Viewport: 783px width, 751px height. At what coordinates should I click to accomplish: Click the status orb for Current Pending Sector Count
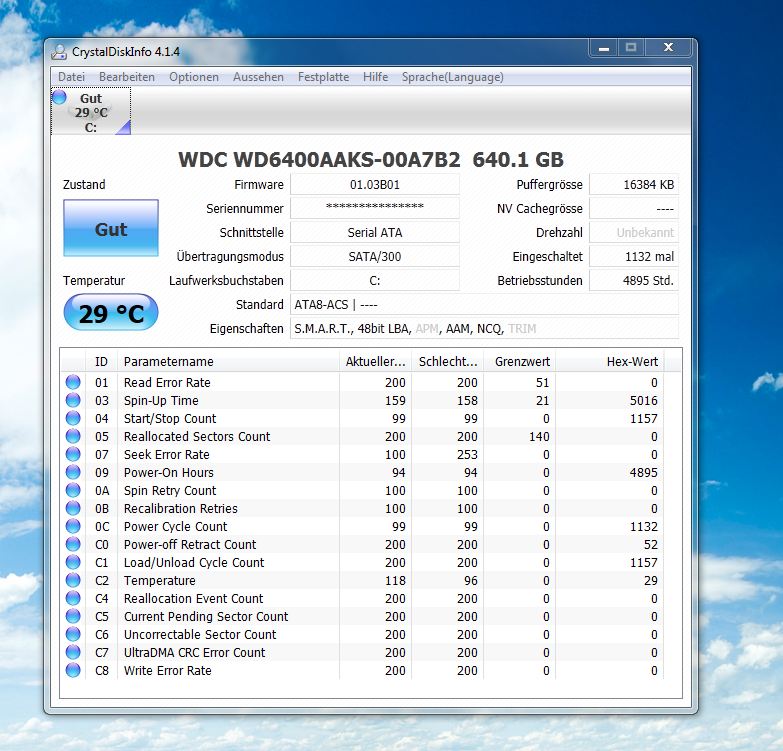point(73,616)
